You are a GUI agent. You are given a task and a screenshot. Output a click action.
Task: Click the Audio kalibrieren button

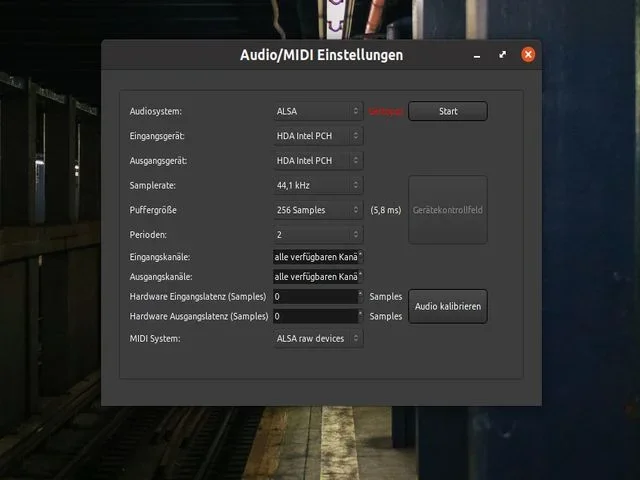(x=448, y=307)
